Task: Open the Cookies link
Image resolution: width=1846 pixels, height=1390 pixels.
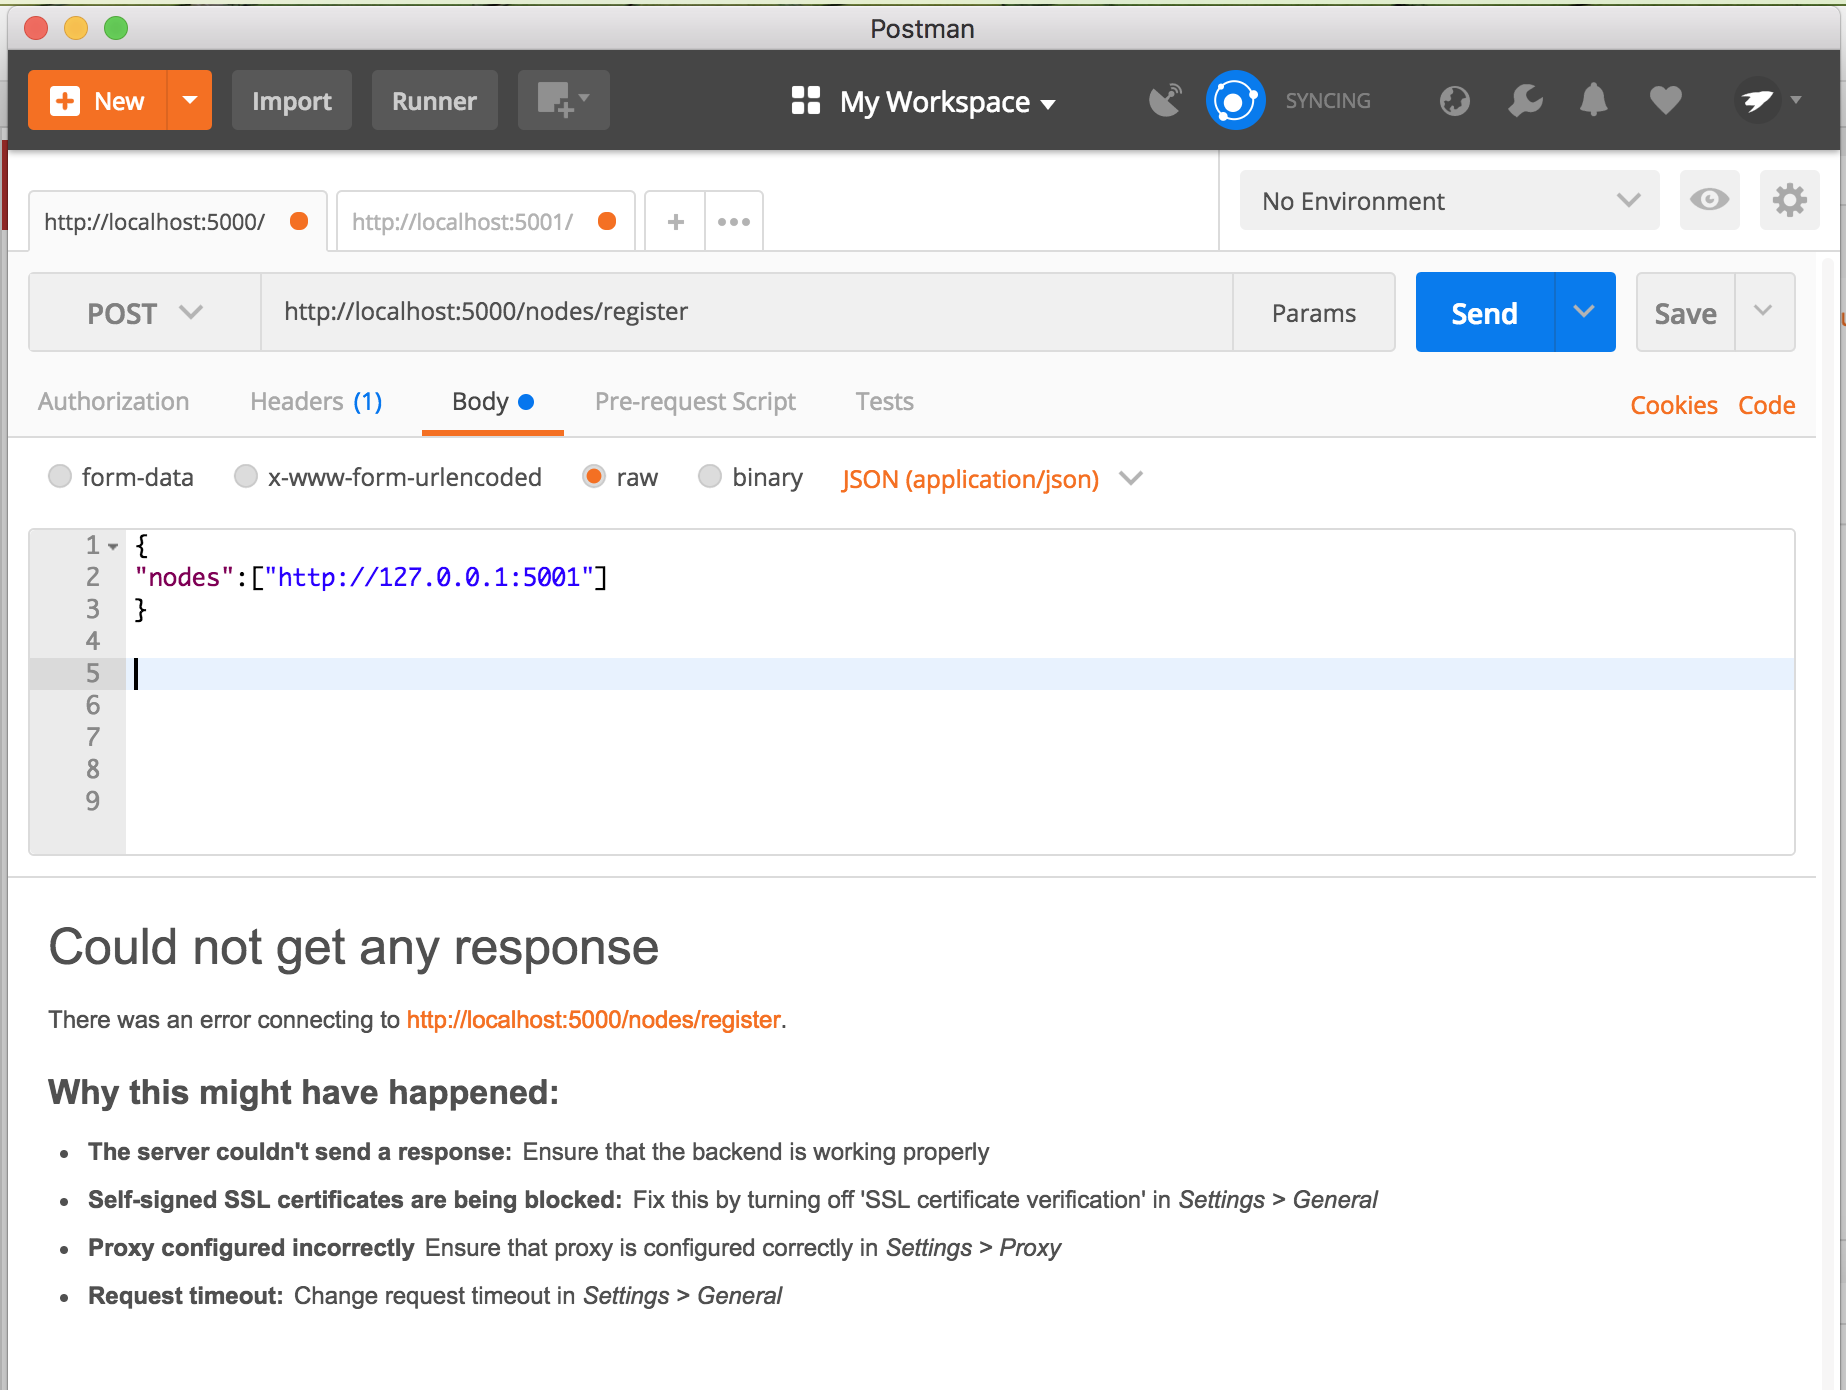Action: [1674, 405]
